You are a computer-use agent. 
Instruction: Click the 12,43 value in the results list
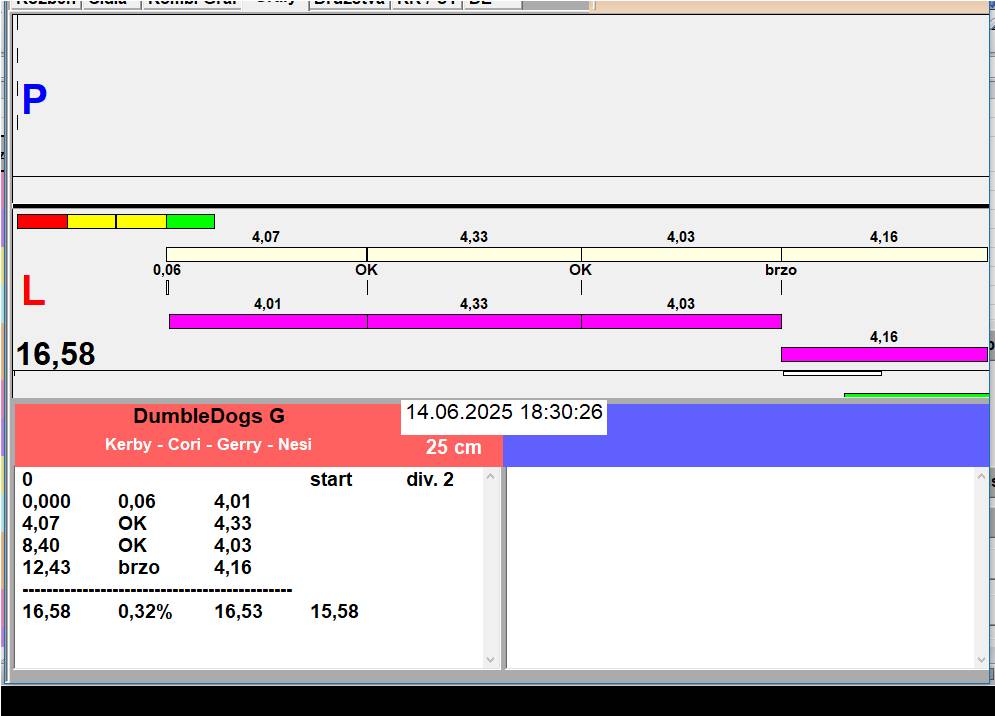pos(46,567)
